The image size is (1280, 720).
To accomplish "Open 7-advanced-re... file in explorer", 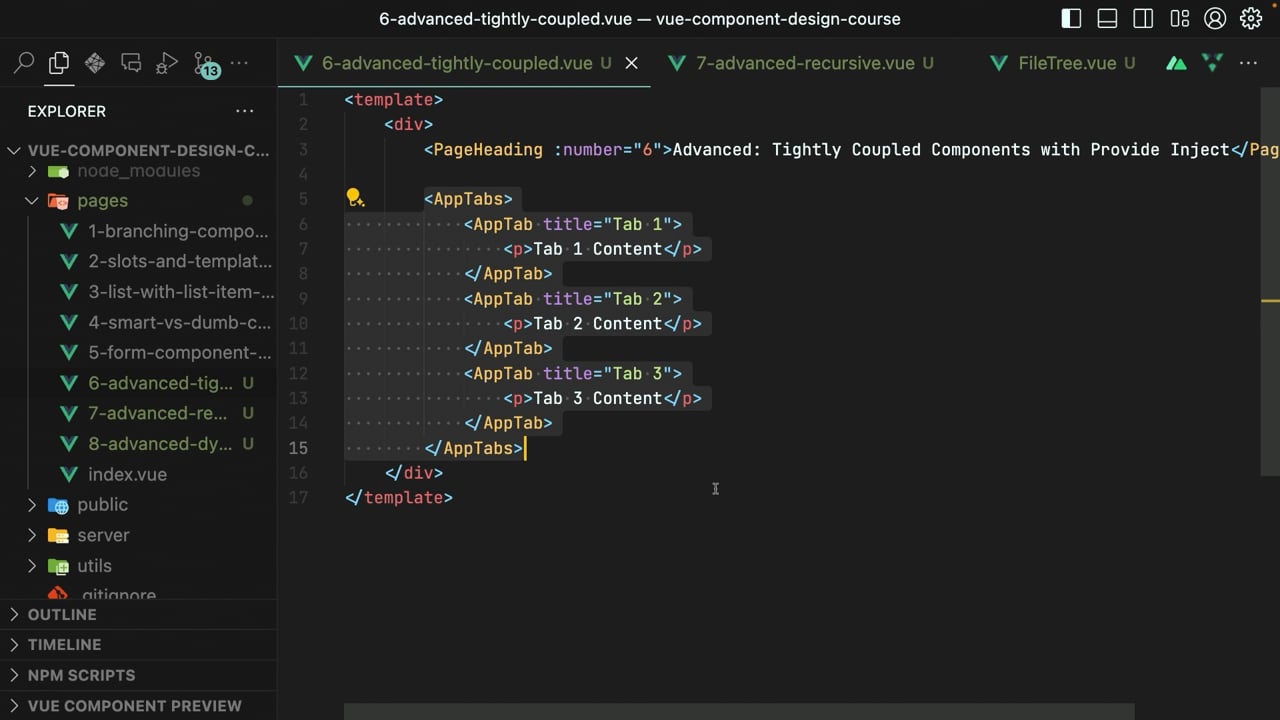I will (x=157, y=413).
